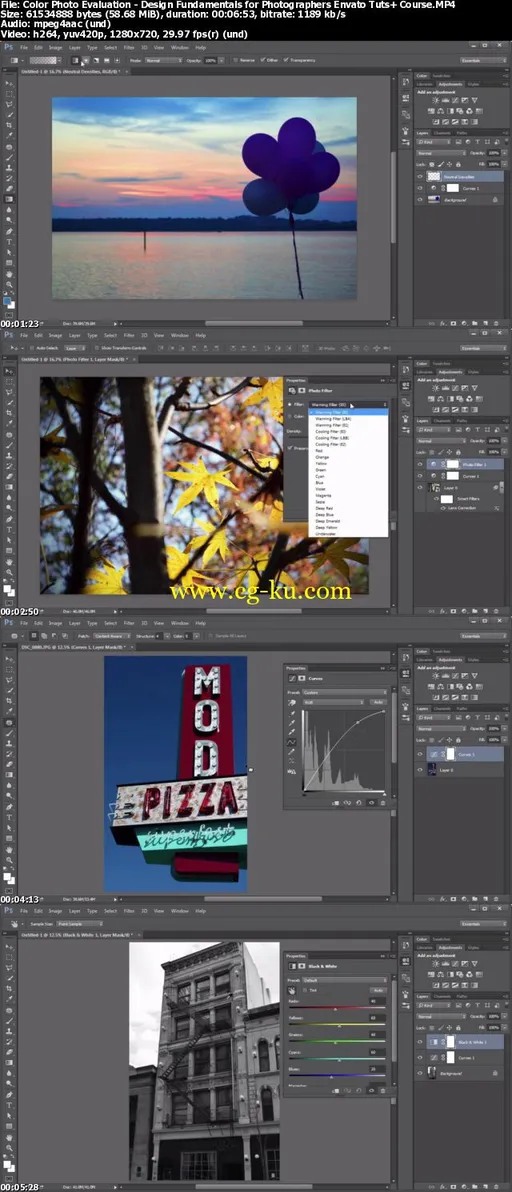Open the Window menu in the pizza screenshot

coord(179,623)
